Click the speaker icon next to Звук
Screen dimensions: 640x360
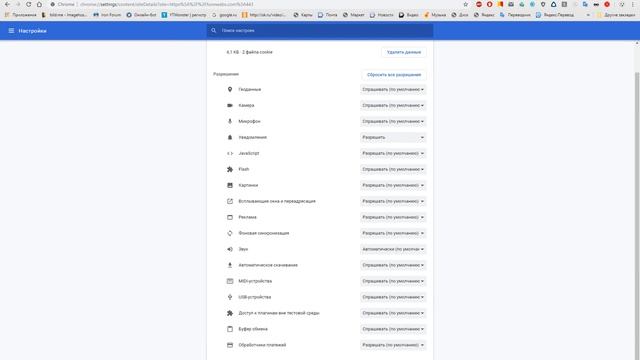point(230,249)
